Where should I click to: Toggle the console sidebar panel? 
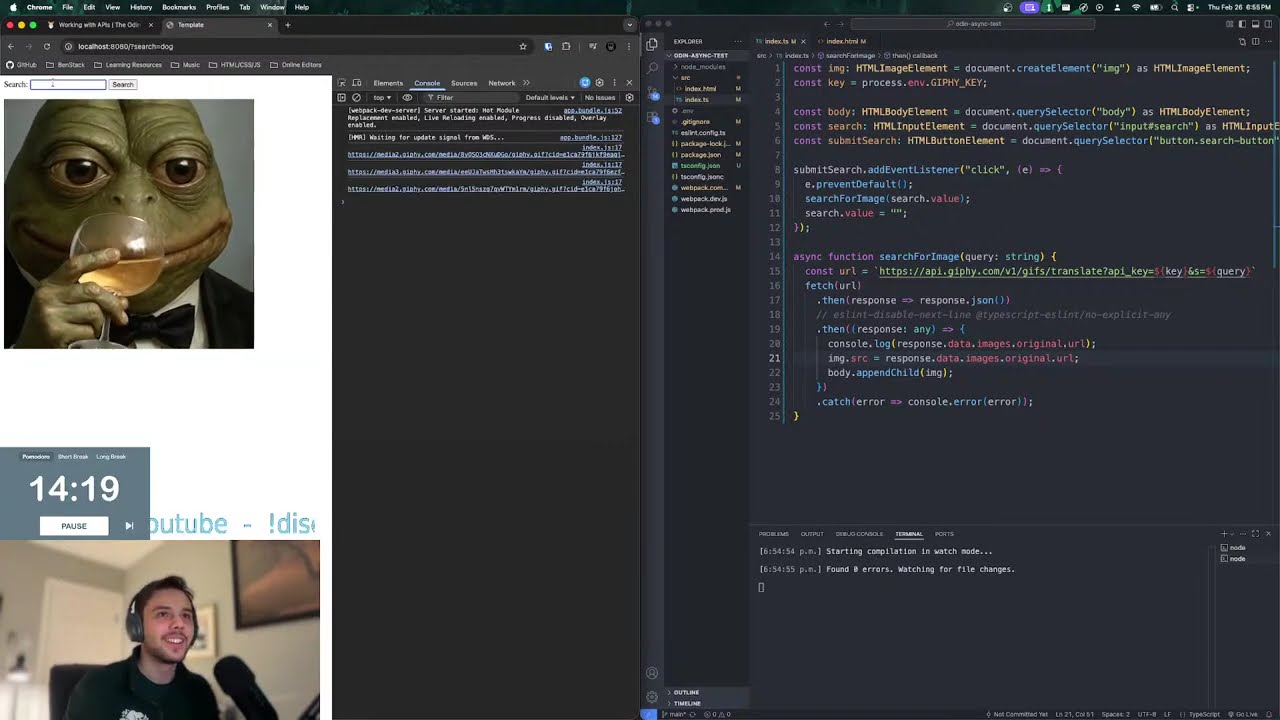pos(341,98)
